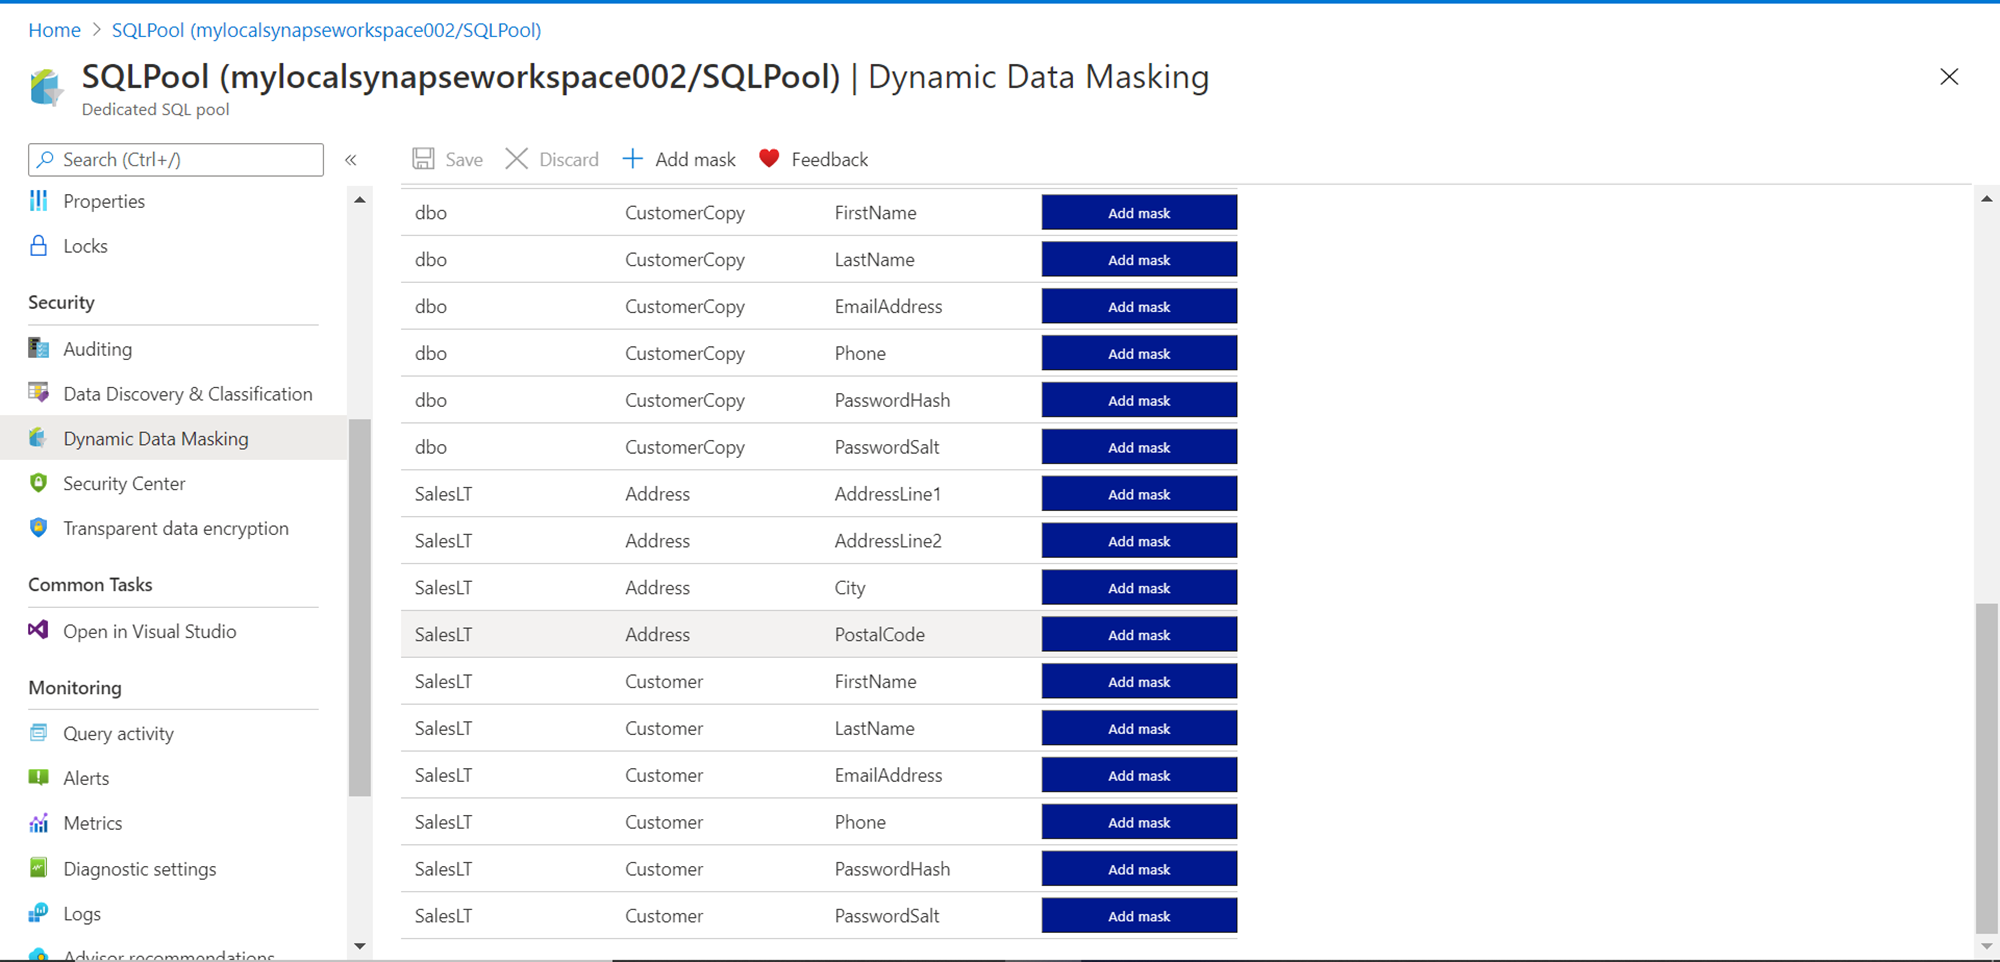Click the Visual Studio icon
2000x962 pixels.
click(x=39, y=630)
